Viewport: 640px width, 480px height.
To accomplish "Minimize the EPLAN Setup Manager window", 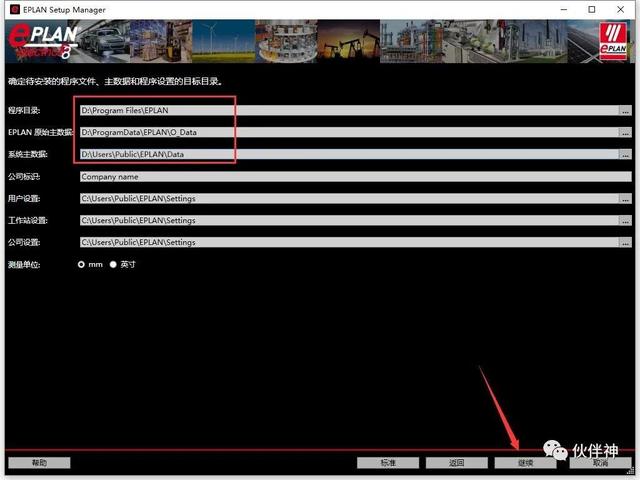I will (564, 9).
